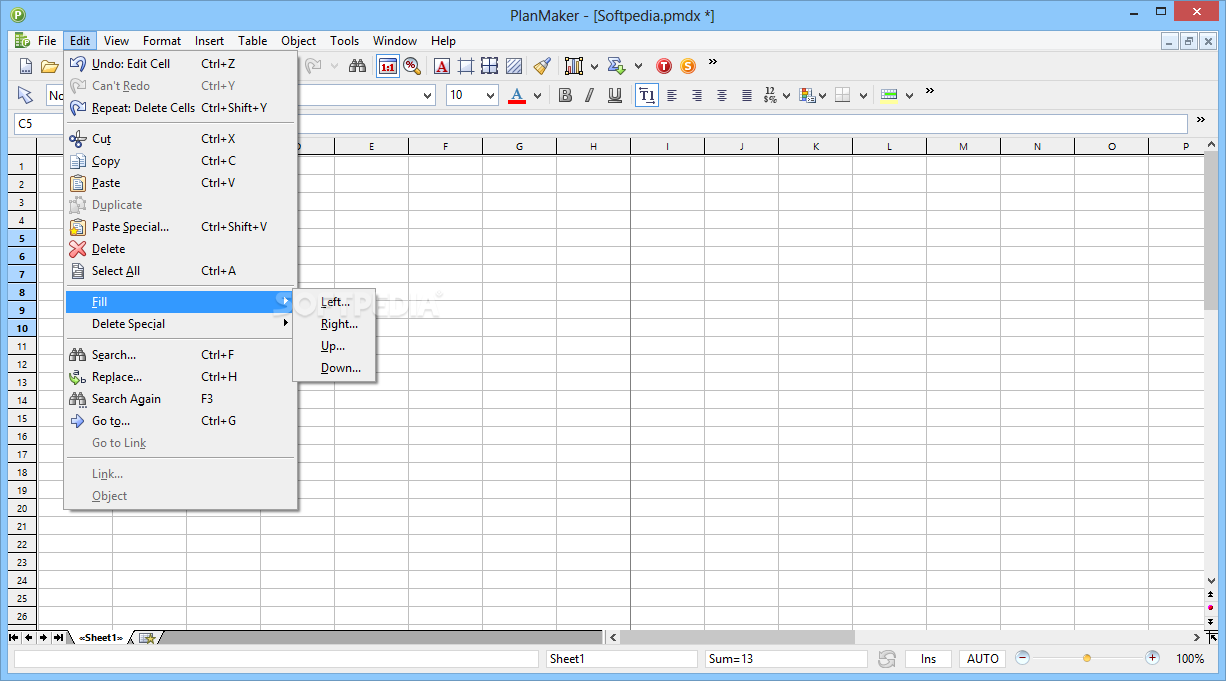Click the percent magnifier zoom icon

(x=411, y=66)
